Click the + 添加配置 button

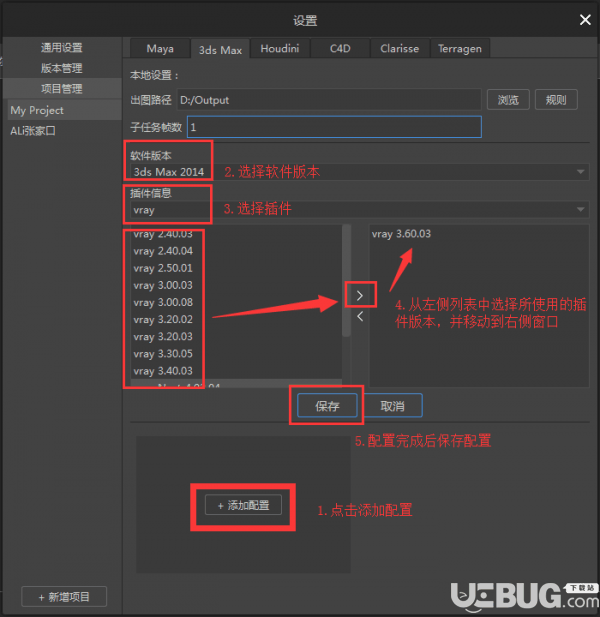coord(243,505)
